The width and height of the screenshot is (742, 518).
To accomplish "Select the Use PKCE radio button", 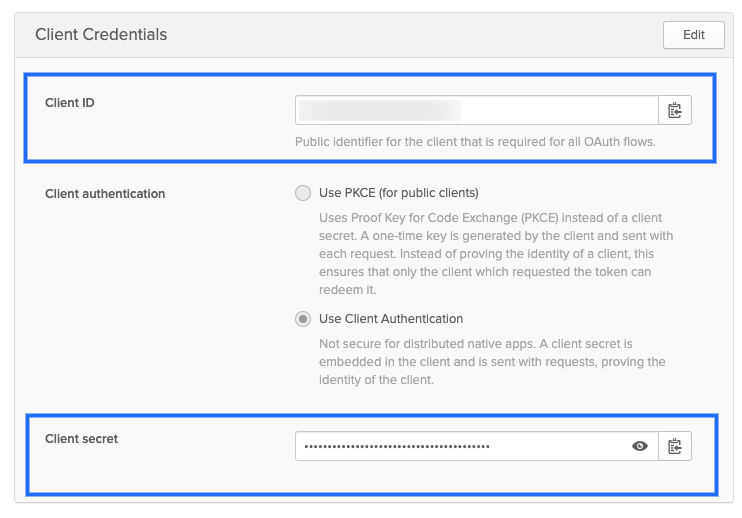I will (x=303, y=193).
